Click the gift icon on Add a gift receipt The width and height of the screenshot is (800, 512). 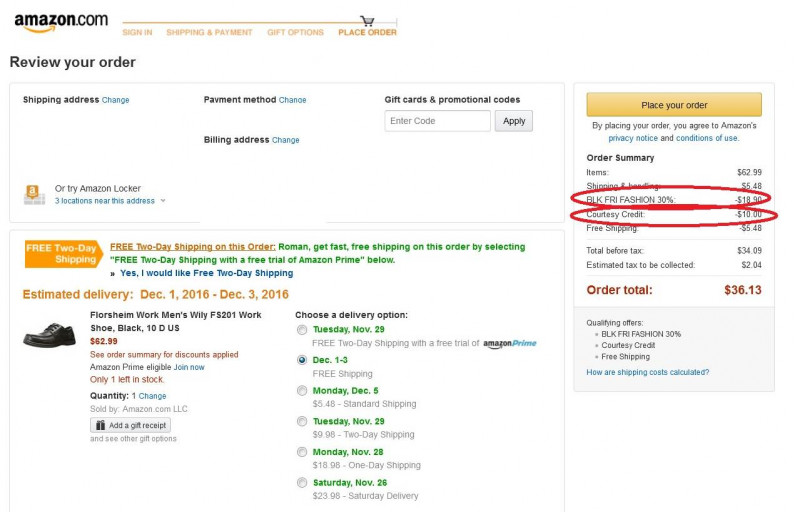pyautogui.click(x=101, y=425)
